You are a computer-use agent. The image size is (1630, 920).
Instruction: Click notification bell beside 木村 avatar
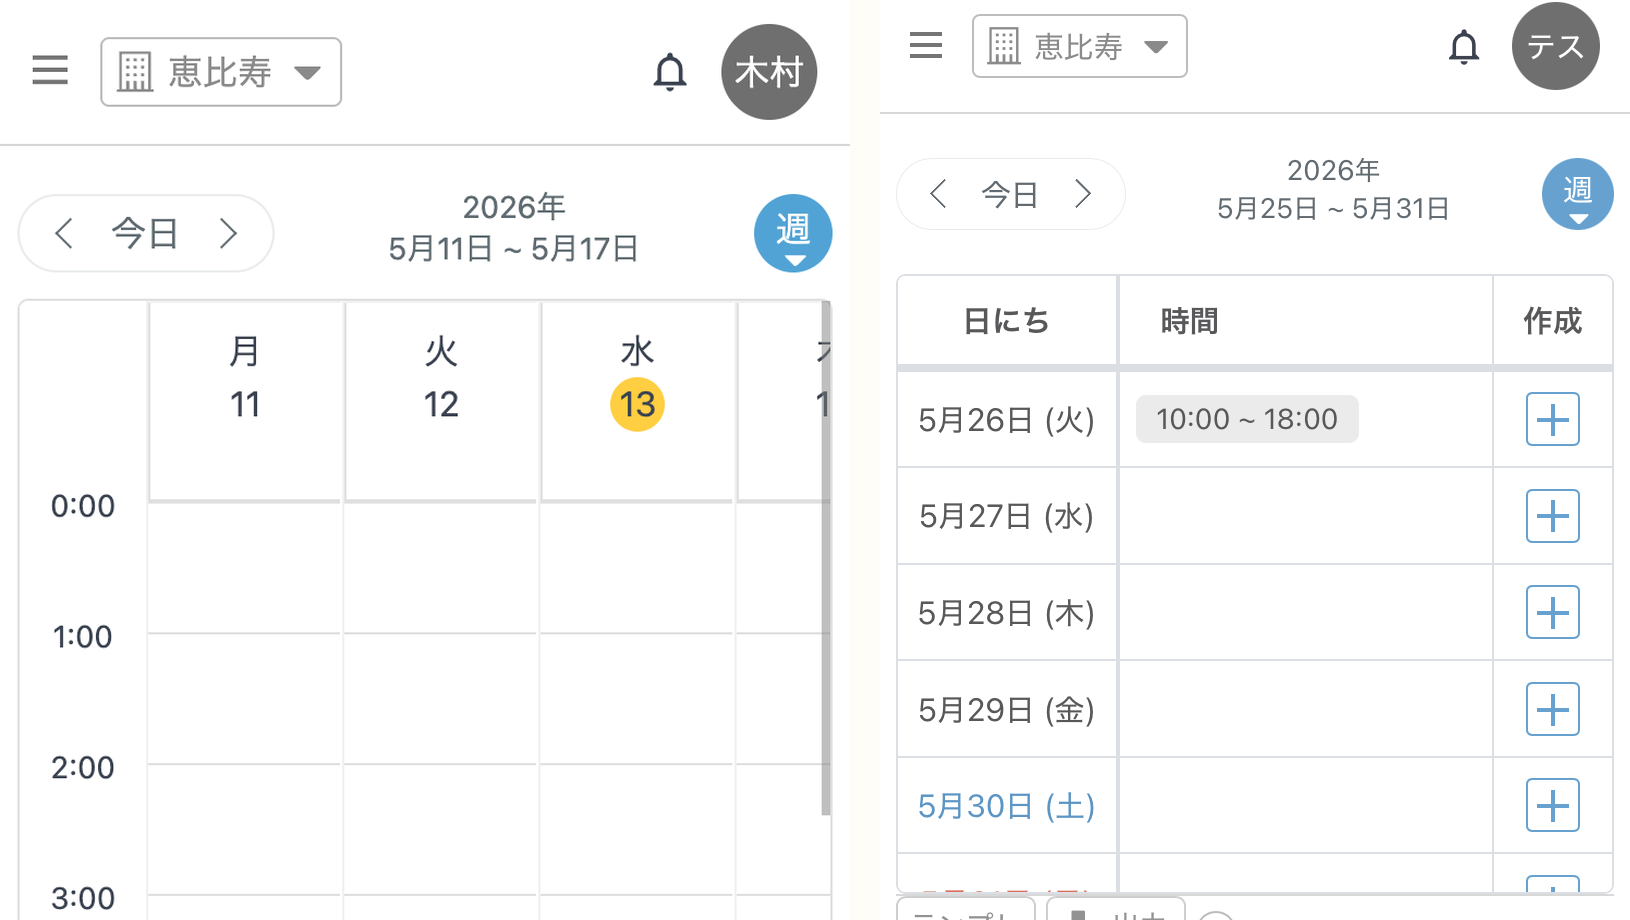pyautogui.click(x=670, y=72)
